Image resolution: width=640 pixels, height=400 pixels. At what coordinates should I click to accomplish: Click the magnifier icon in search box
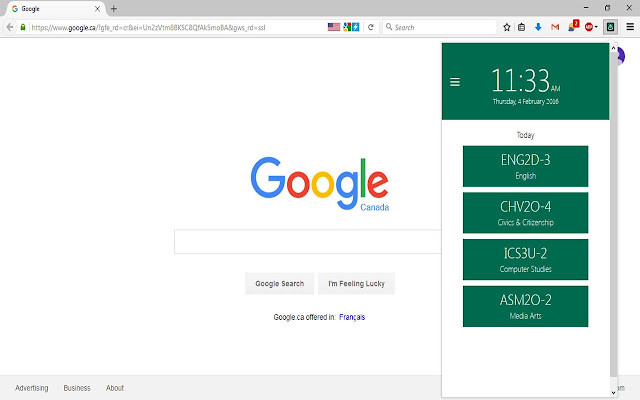point(389,27)
